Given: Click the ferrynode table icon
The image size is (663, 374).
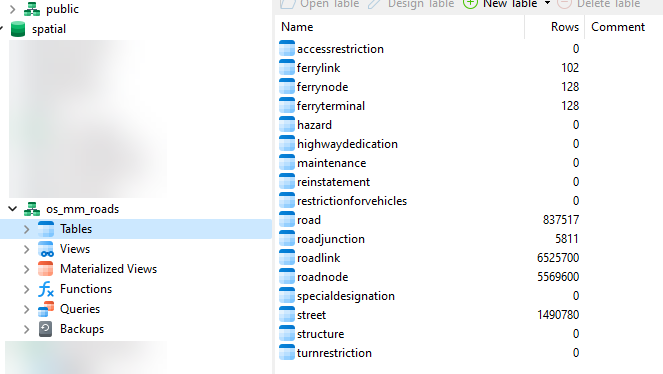Looking at the screenshot, I should [287, 86].
